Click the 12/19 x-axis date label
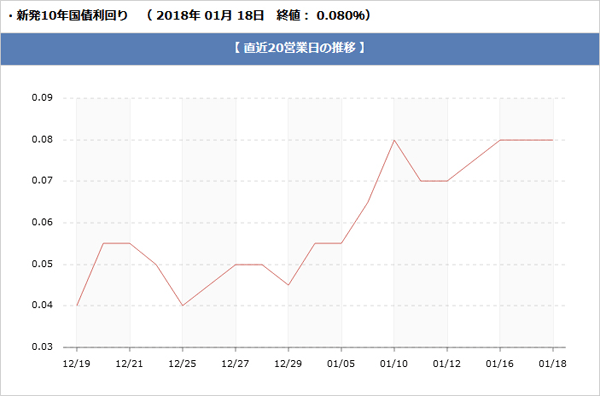 77,363
